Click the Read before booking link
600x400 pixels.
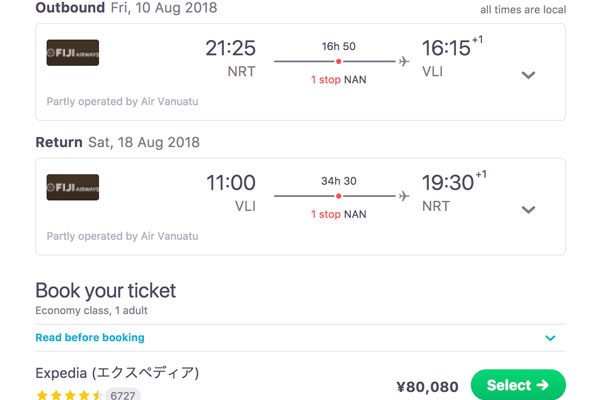[90, 338]
